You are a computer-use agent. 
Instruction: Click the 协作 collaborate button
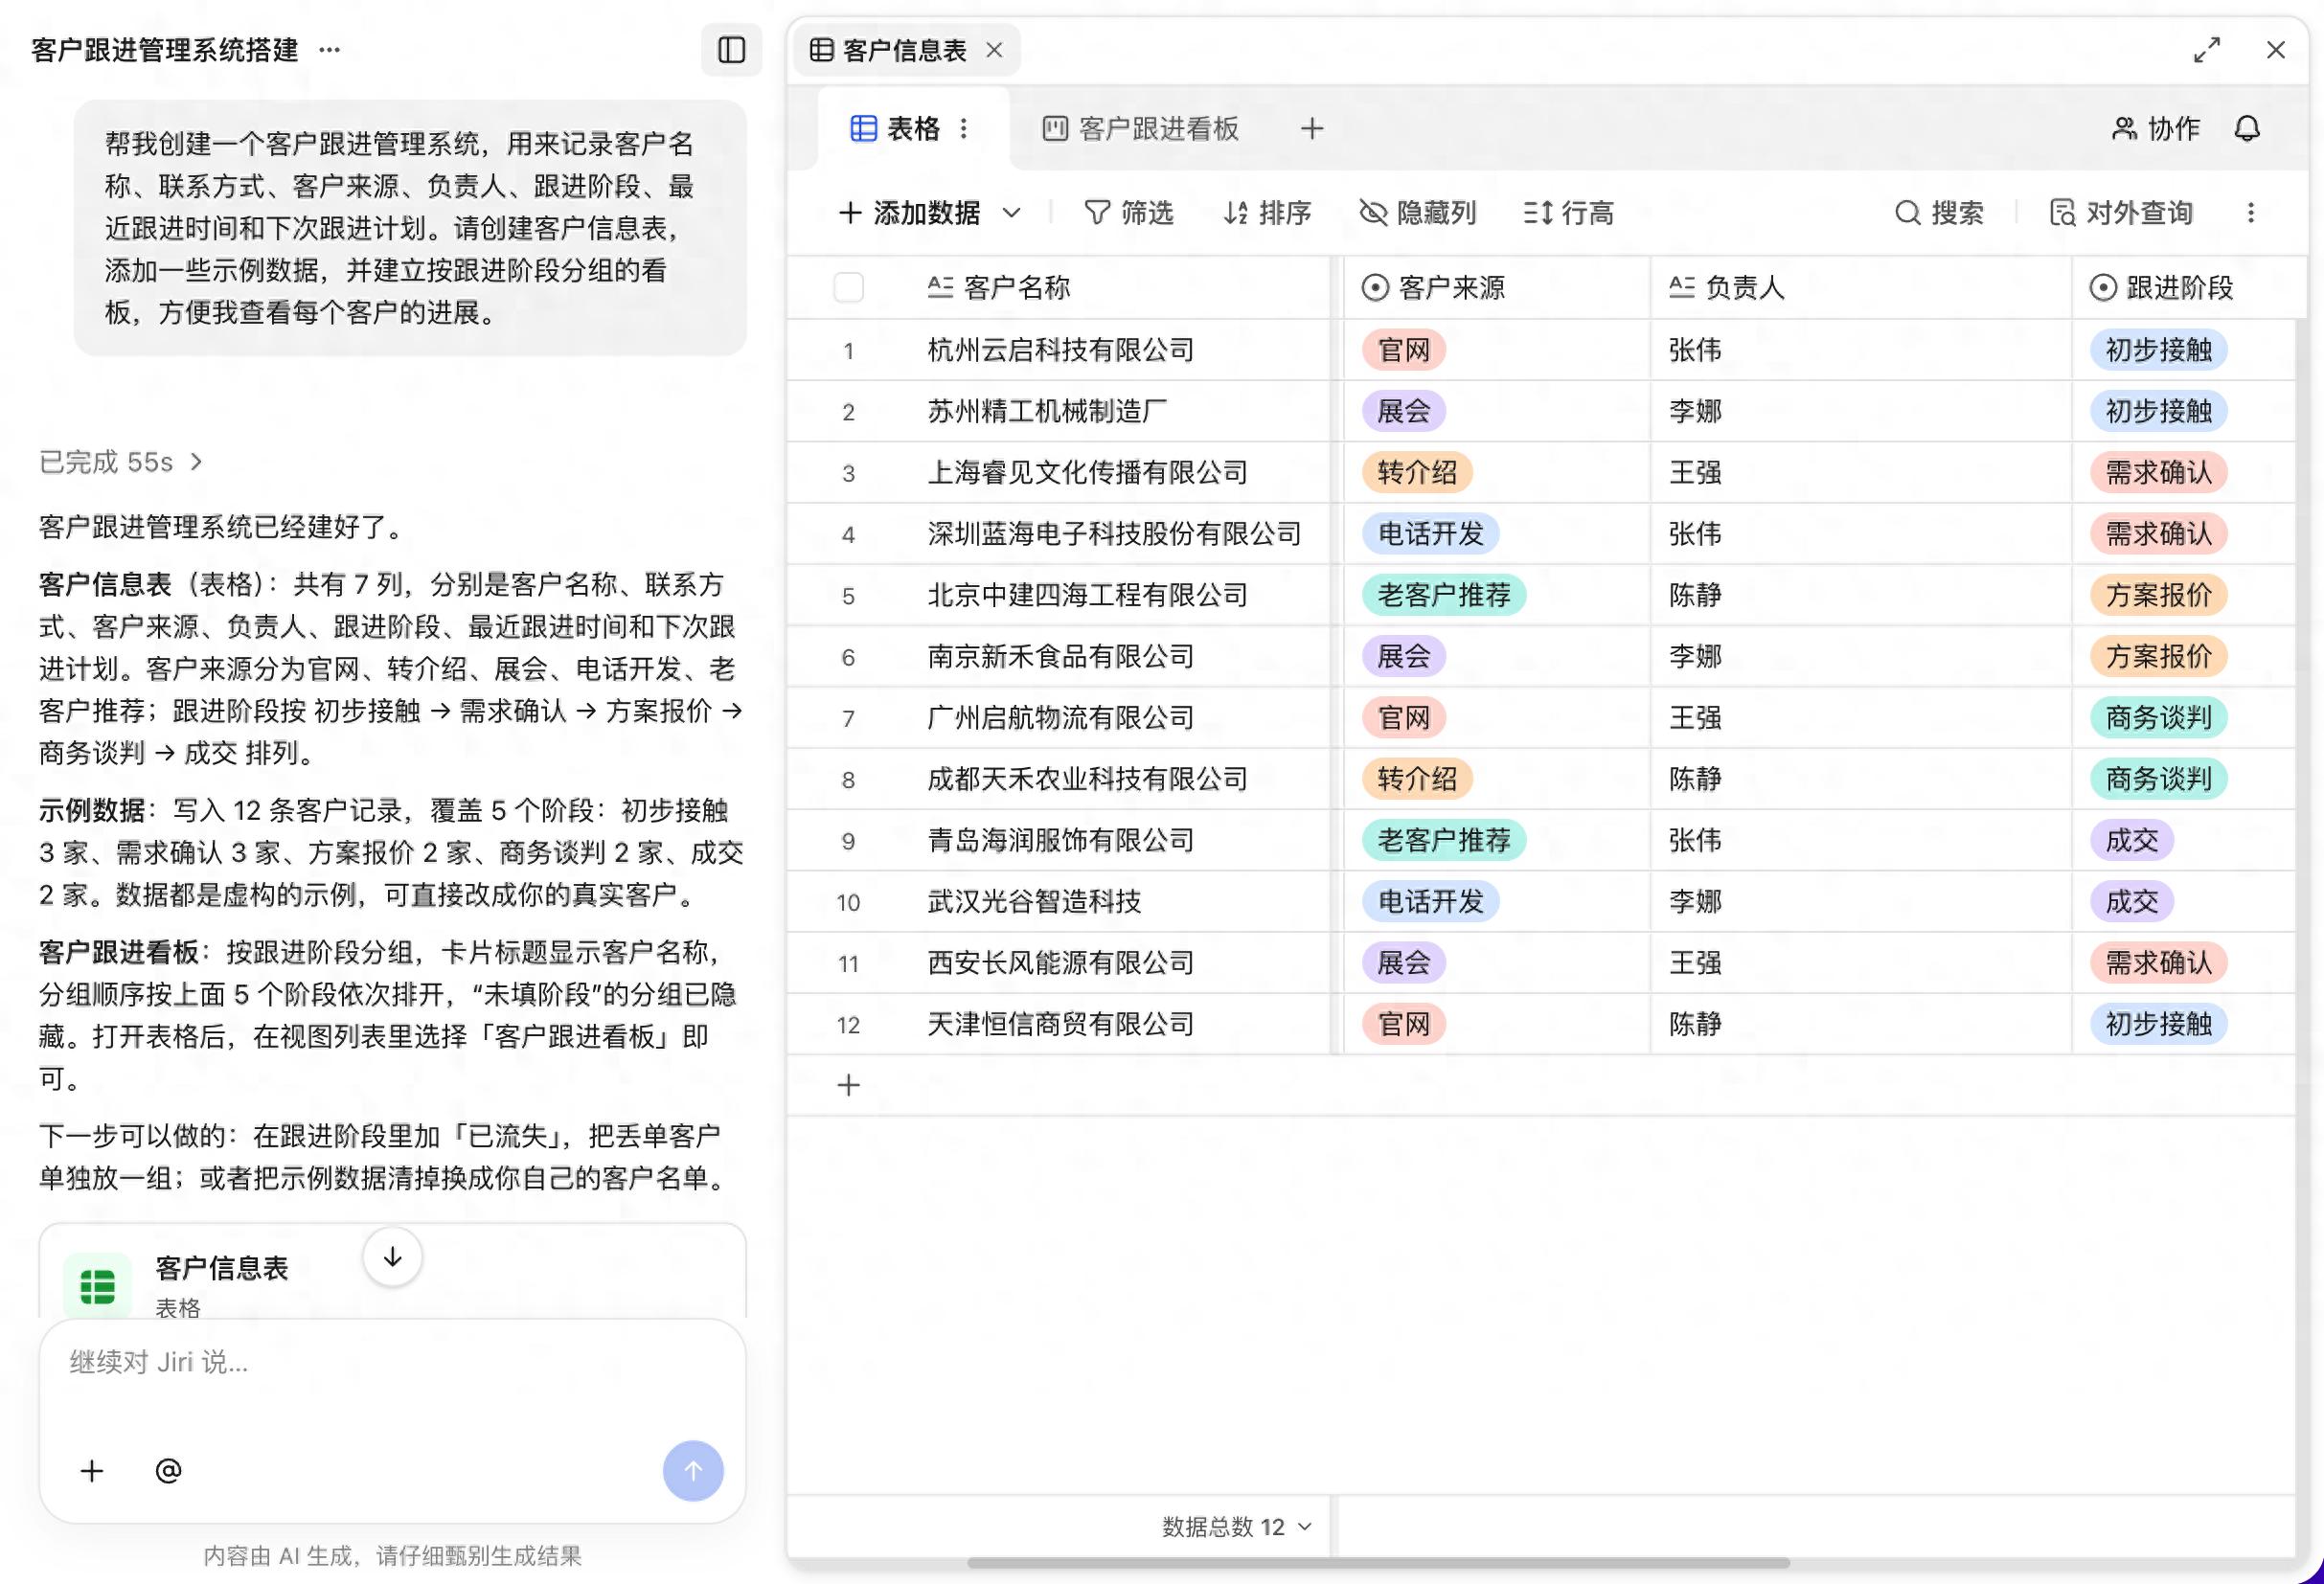[x=2155, y=129]
